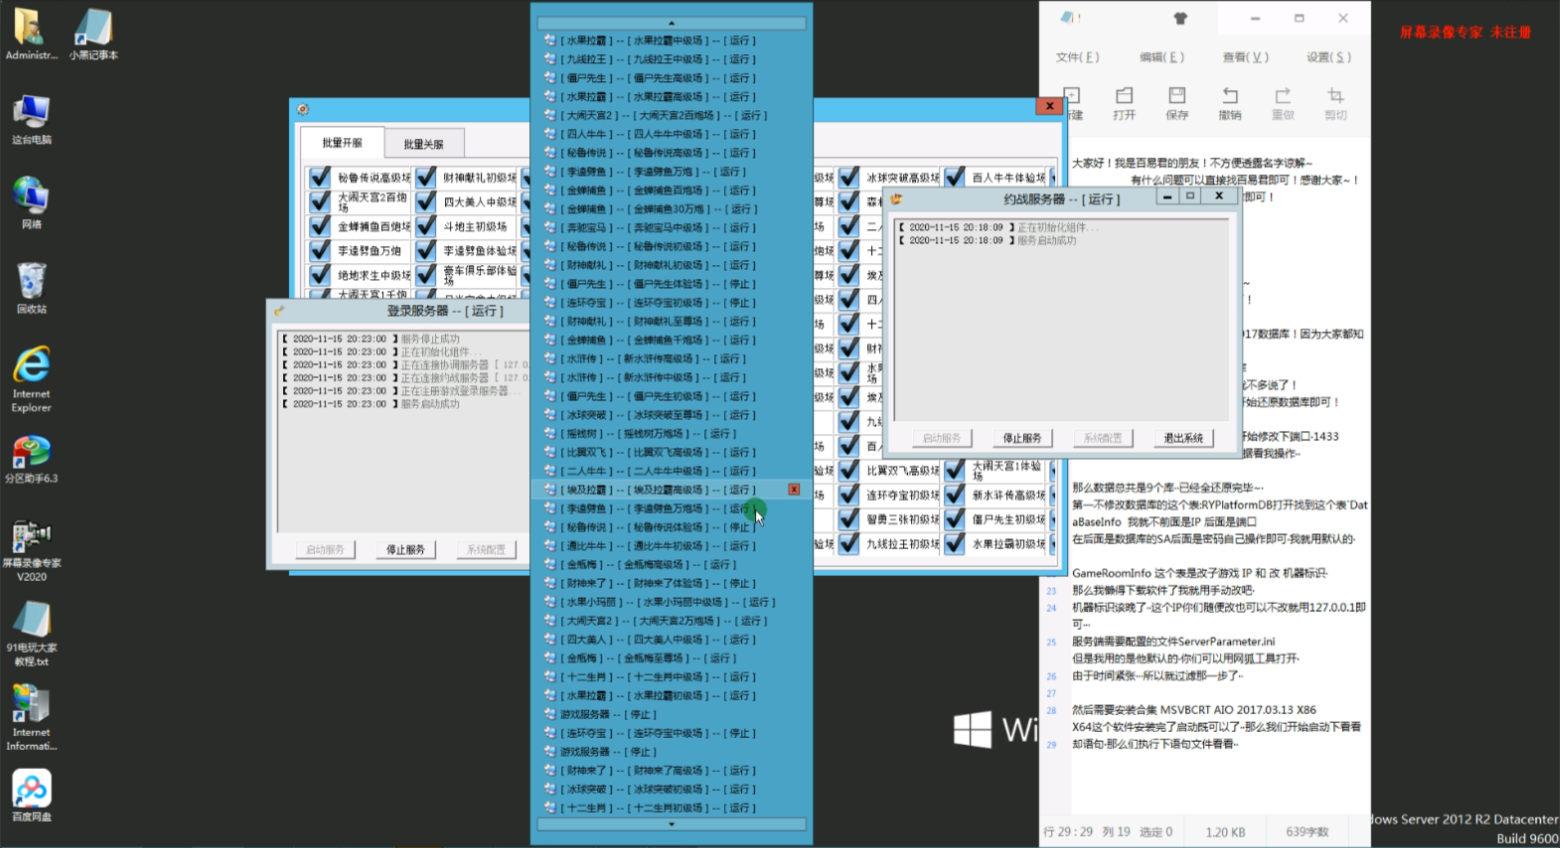Open the 分区助手6.3 desktop icon
Screen dimensions: 1560x848
pos(32,459)
